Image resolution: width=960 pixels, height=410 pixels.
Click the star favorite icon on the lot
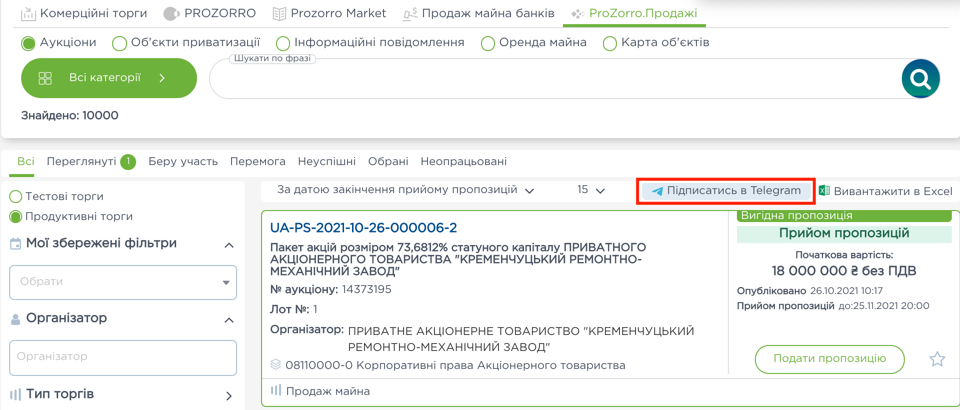(x=936, y=359)
